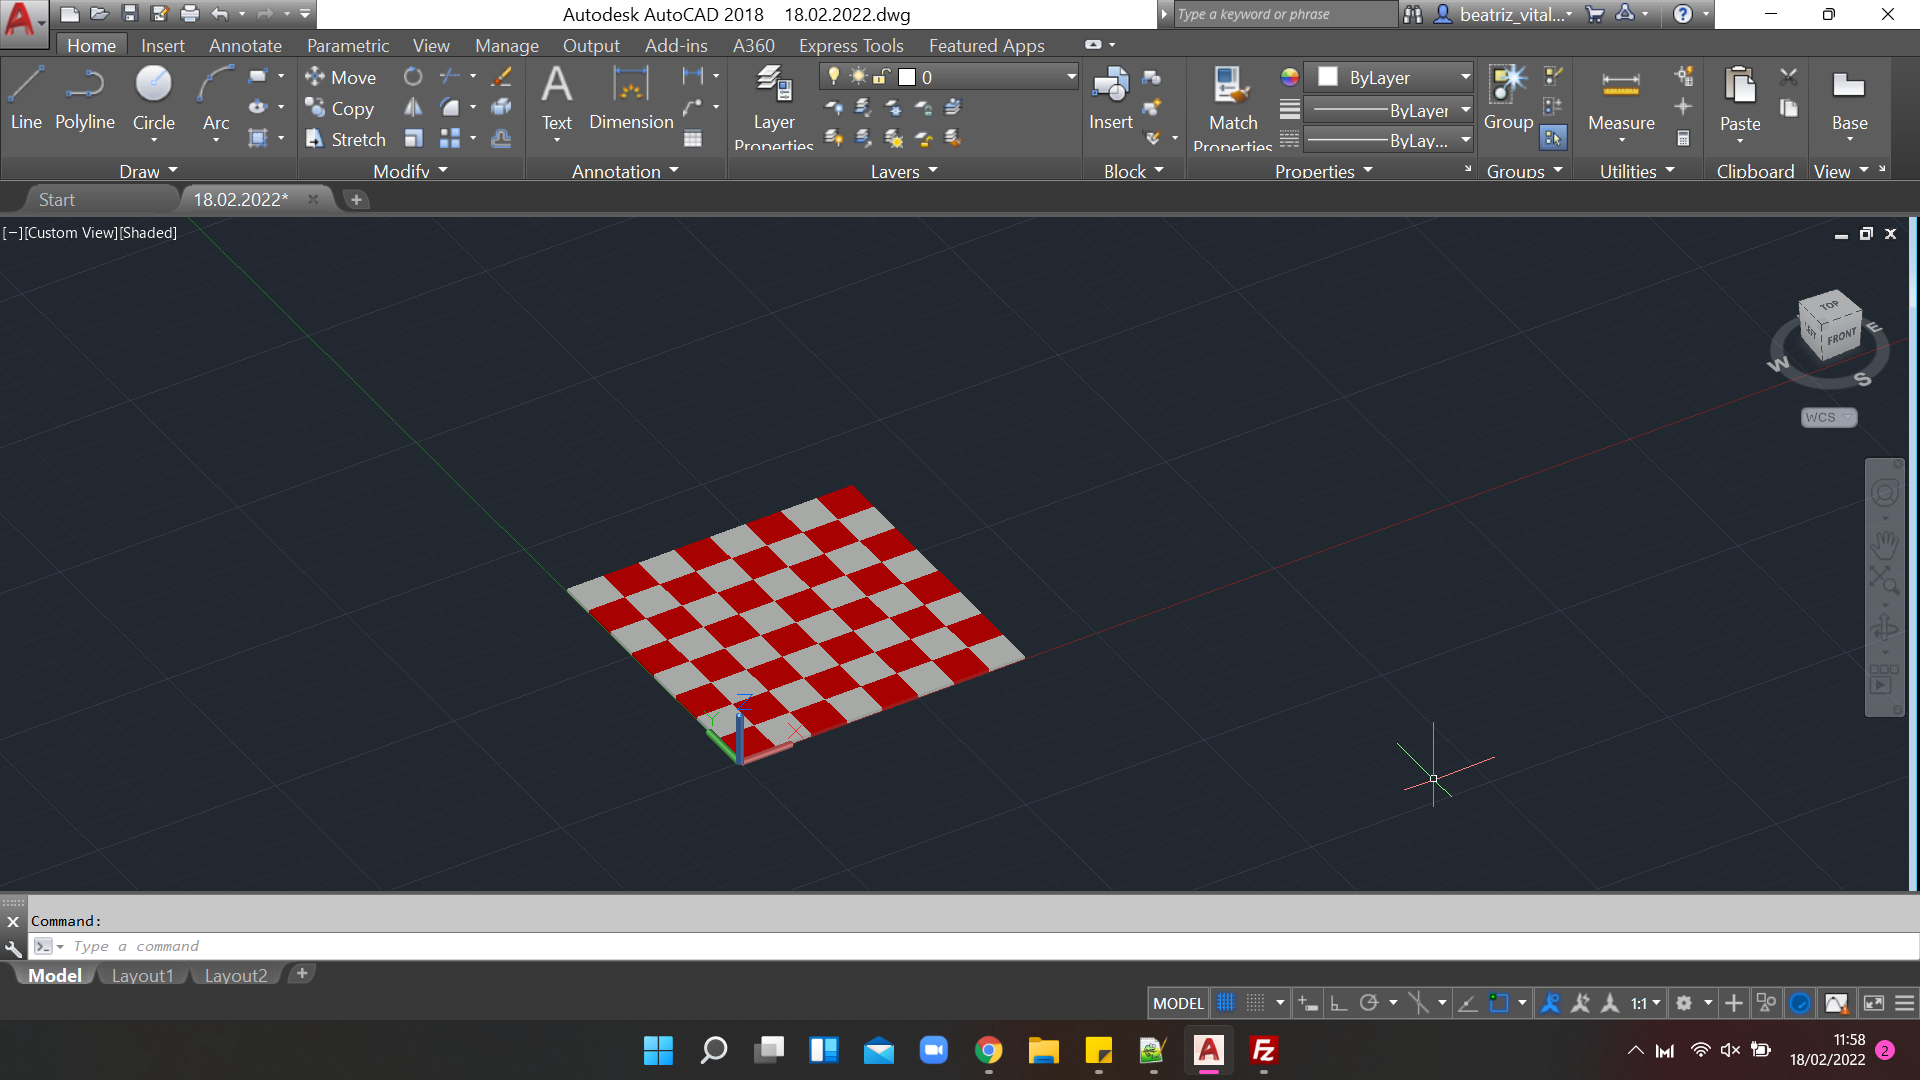1920x1080 pixels.
Task: Toggle polar tracking in status bar
Action: click(x=1369, y=1003)
